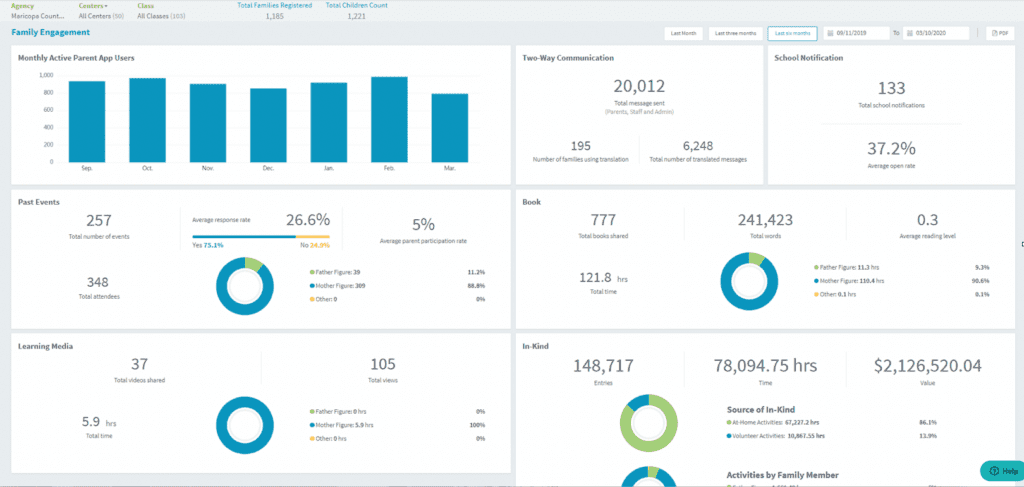Click the Past Events attendees donut chart

point(245,286)
